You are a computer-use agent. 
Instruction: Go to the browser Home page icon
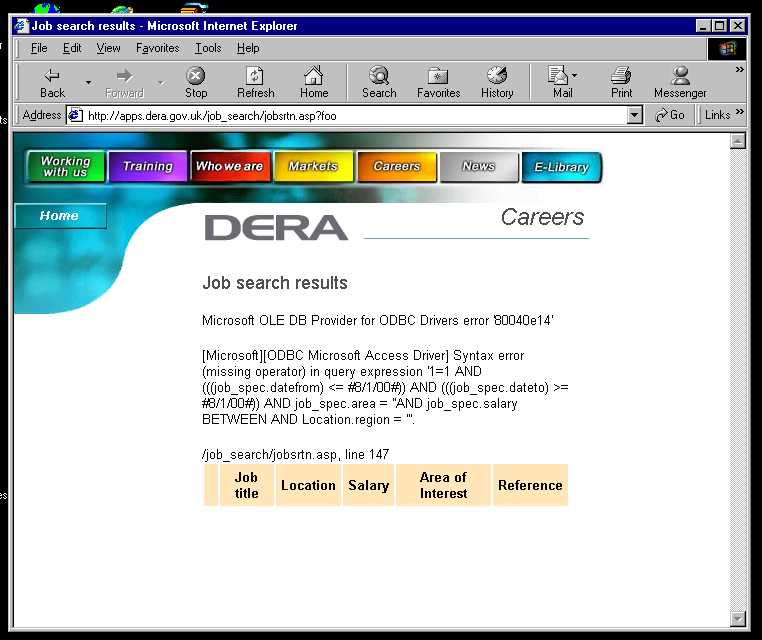[x=314, y=83]
